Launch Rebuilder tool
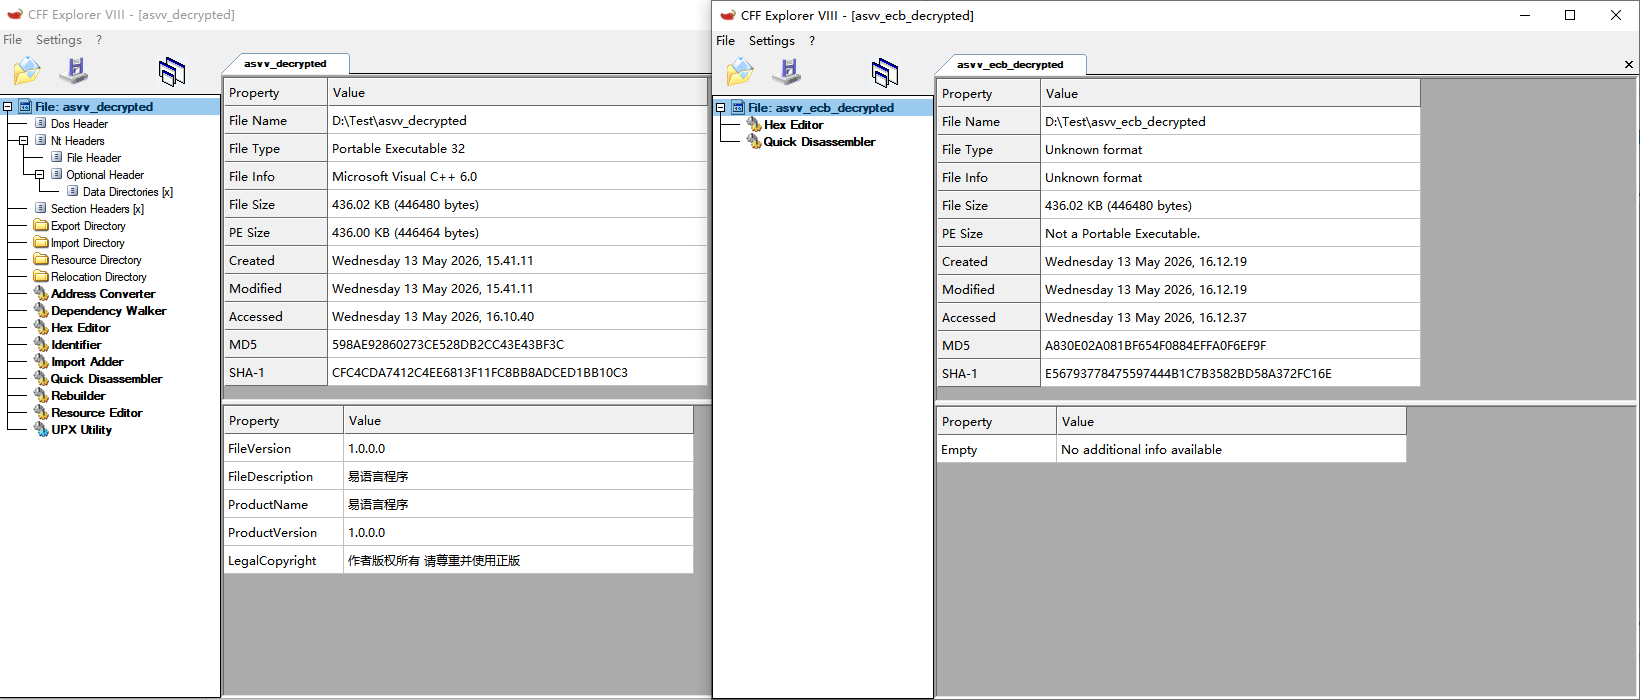 click(78, 396)
